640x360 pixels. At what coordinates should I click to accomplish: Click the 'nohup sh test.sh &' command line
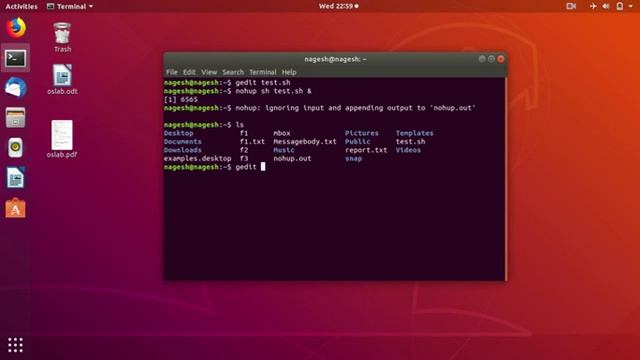point(273,91)
